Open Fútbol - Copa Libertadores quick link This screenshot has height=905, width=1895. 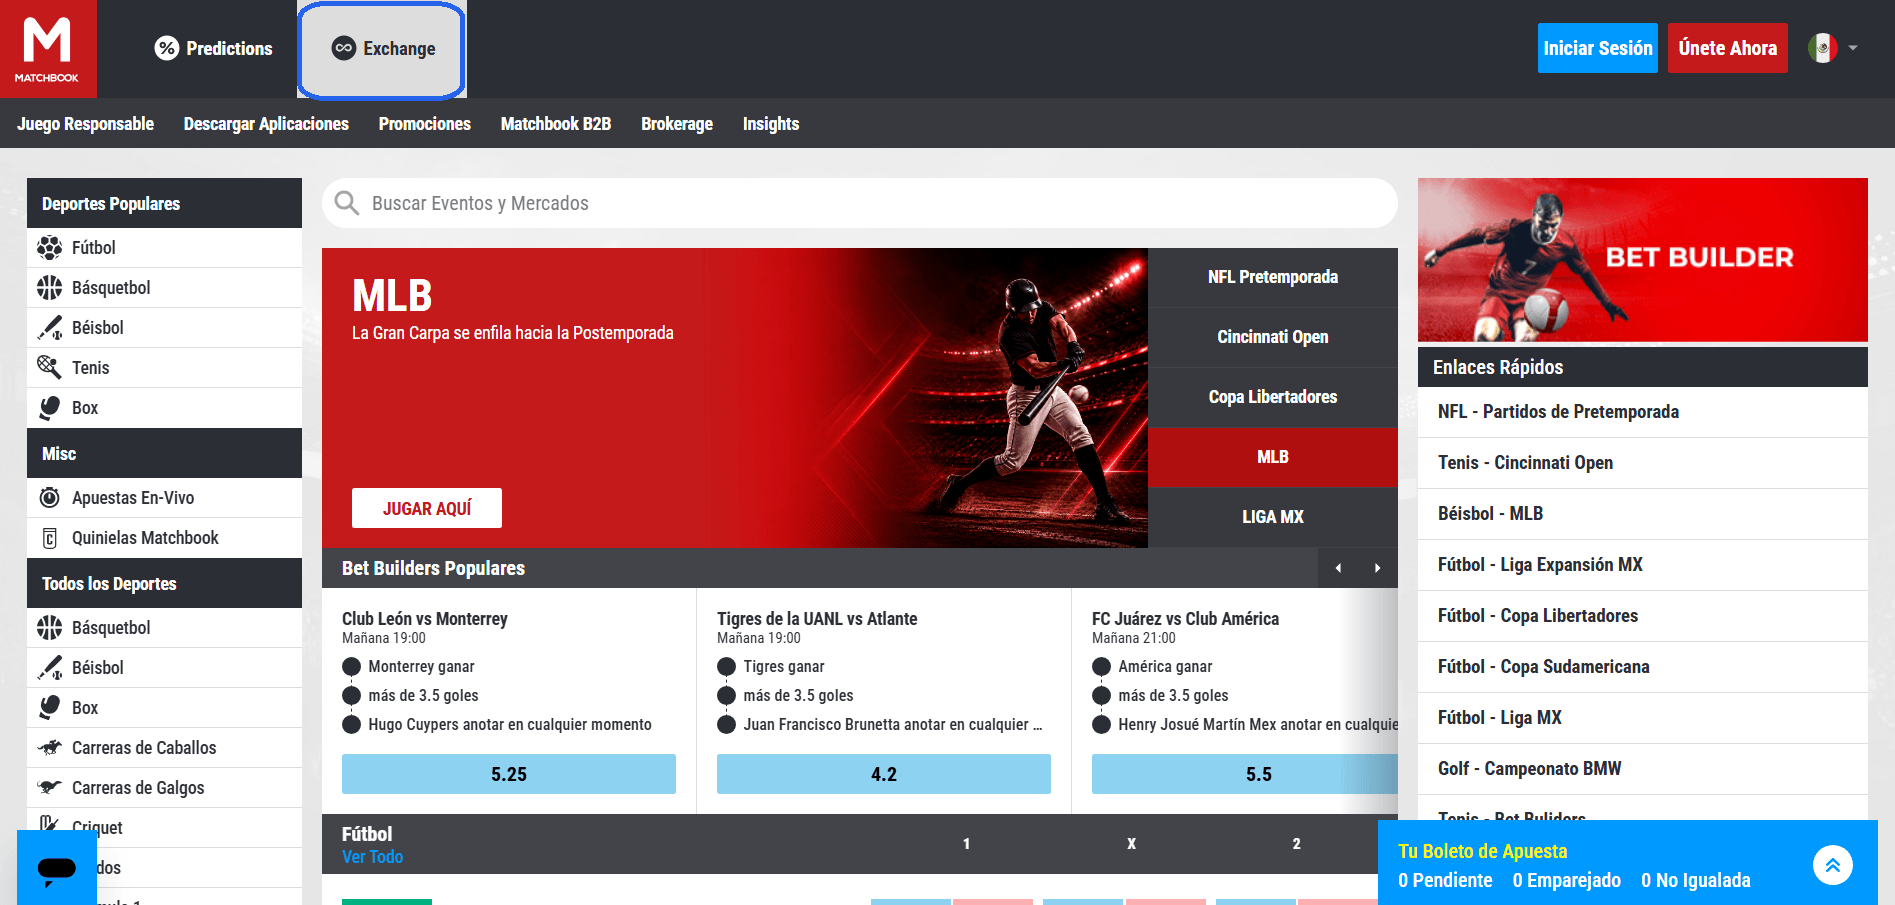tap(1642, 616)
